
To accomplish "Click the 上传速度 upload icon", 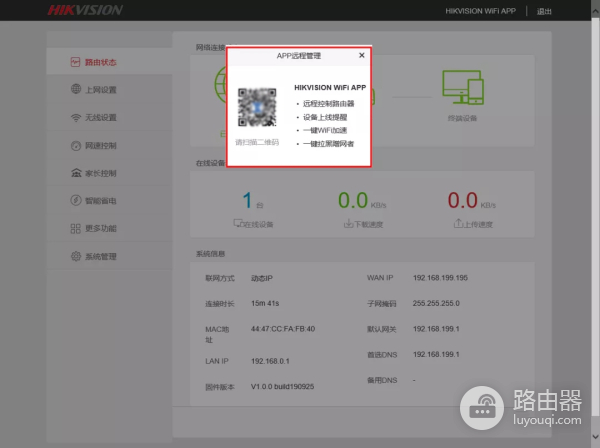I will point(457,223).
